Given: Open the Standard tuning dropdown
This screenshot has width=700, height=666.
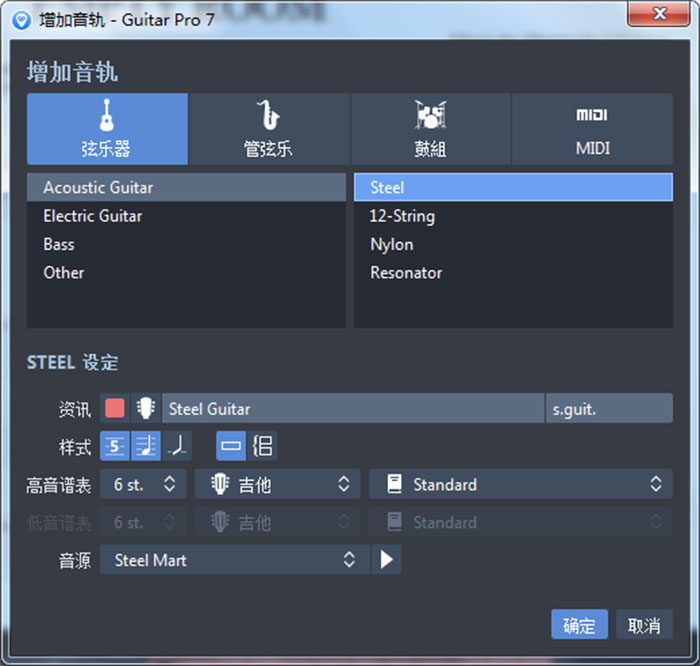Looking at the screenshot, I should tap(520, 485).
